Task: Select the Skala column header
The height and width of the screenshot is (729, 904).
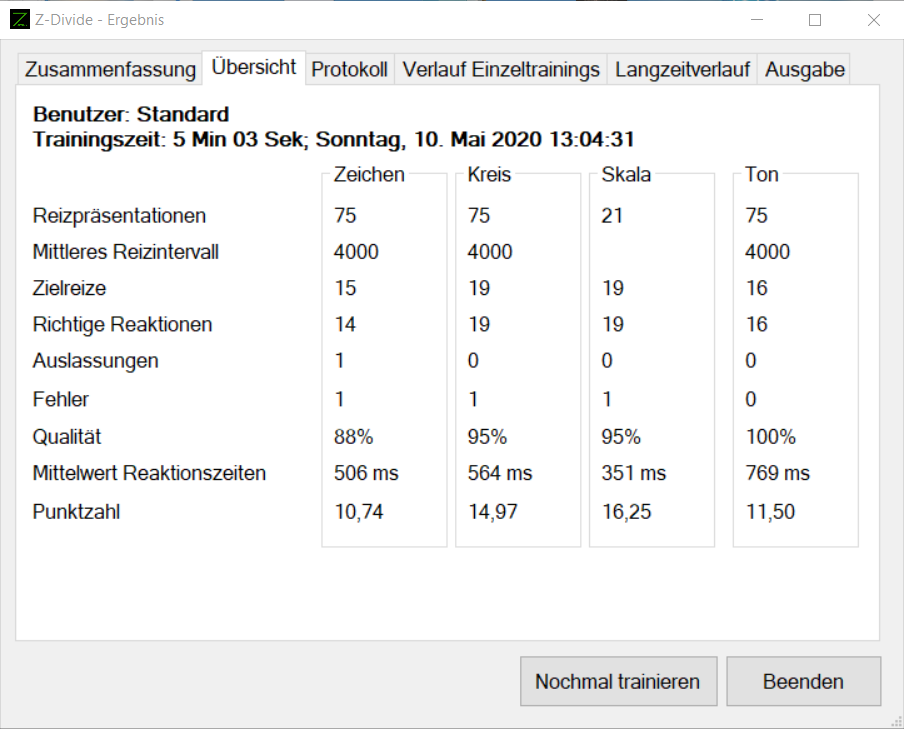Action: (626, 175)
